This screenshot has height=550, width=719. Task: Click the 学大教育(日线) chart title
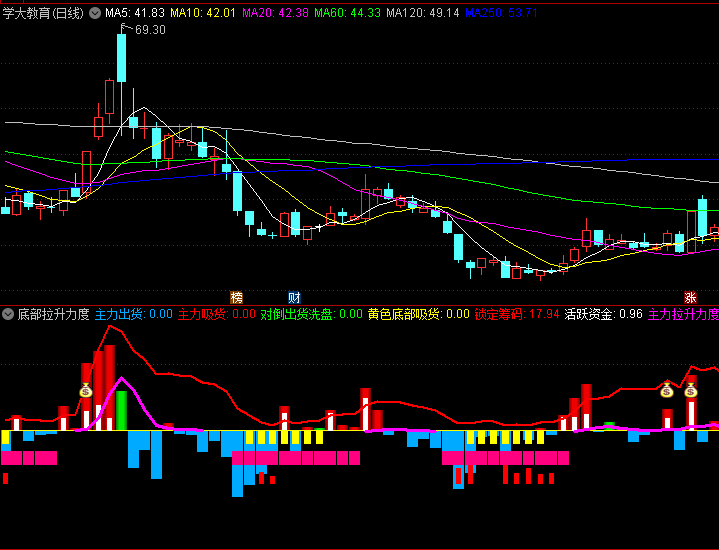coord(43,13)
